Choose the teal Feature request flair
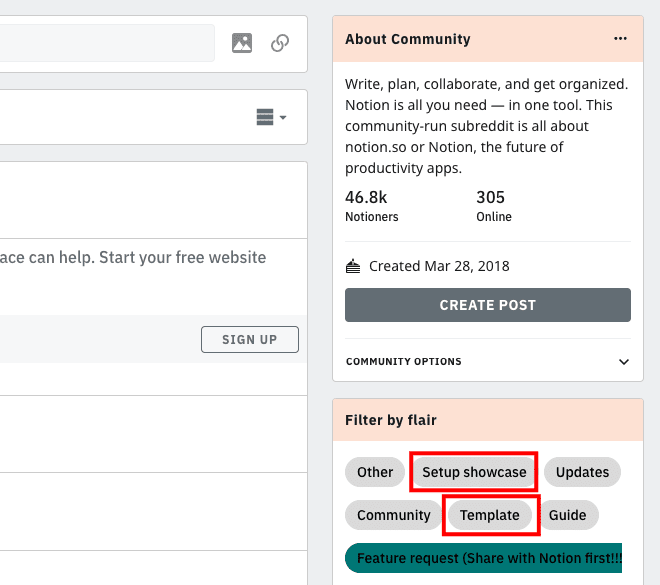Viewport: 660px width, 585px height. tap(483, 558)
